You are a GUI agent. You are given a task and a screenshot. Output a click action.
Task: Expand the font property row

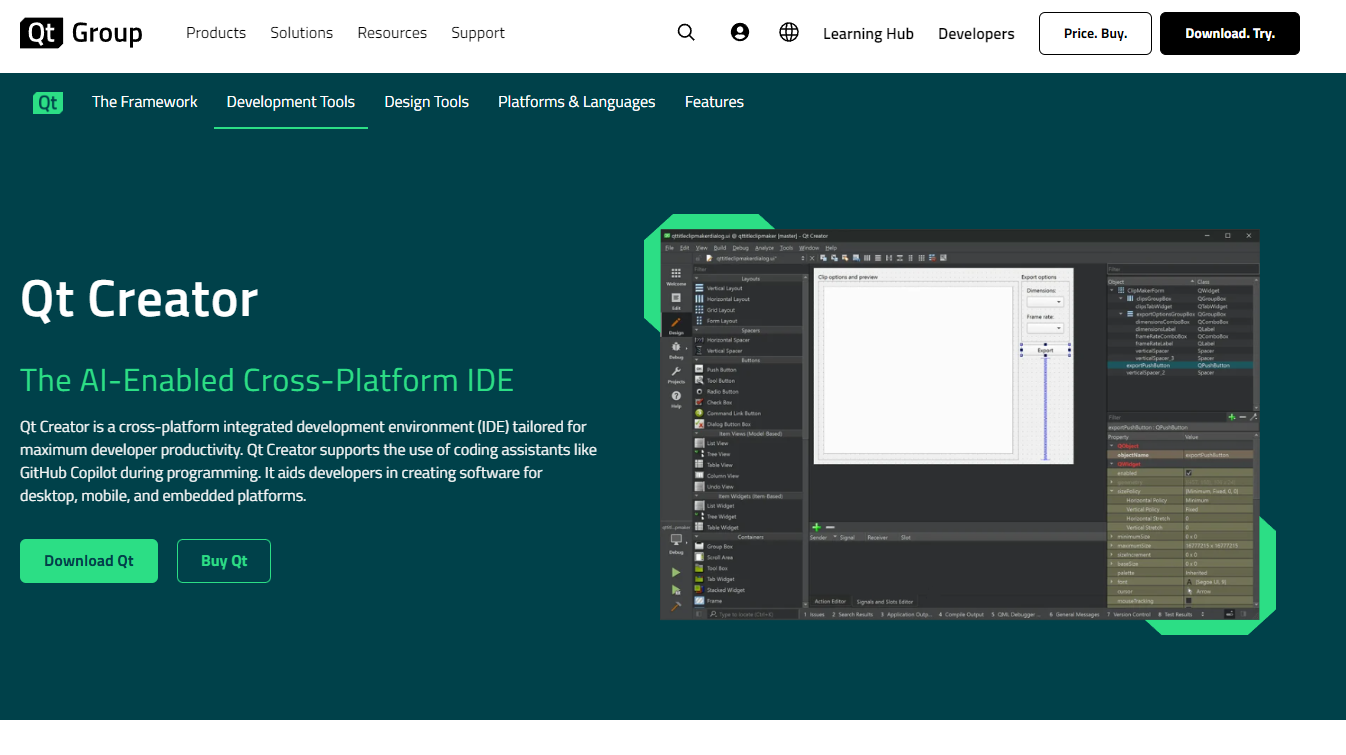[x=1111, y=582]
